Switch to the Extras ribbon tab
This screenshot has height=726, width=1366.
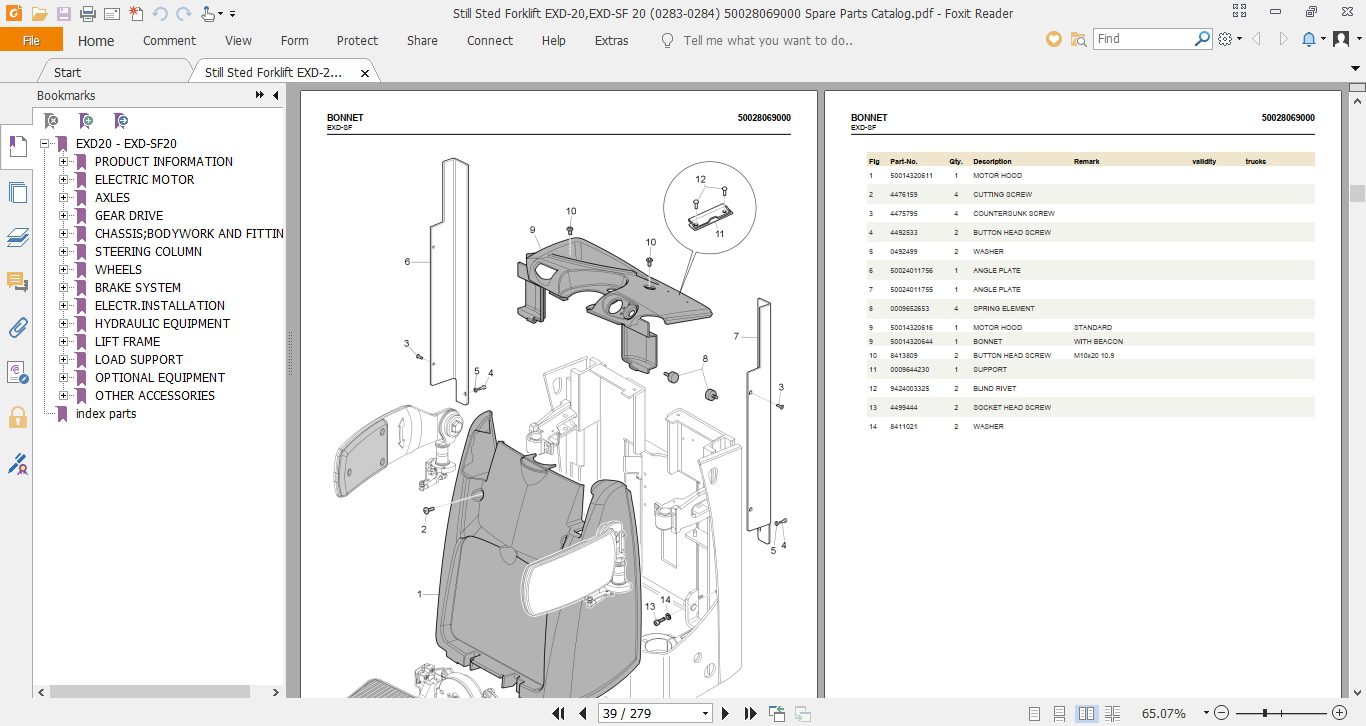pos(611,41)
